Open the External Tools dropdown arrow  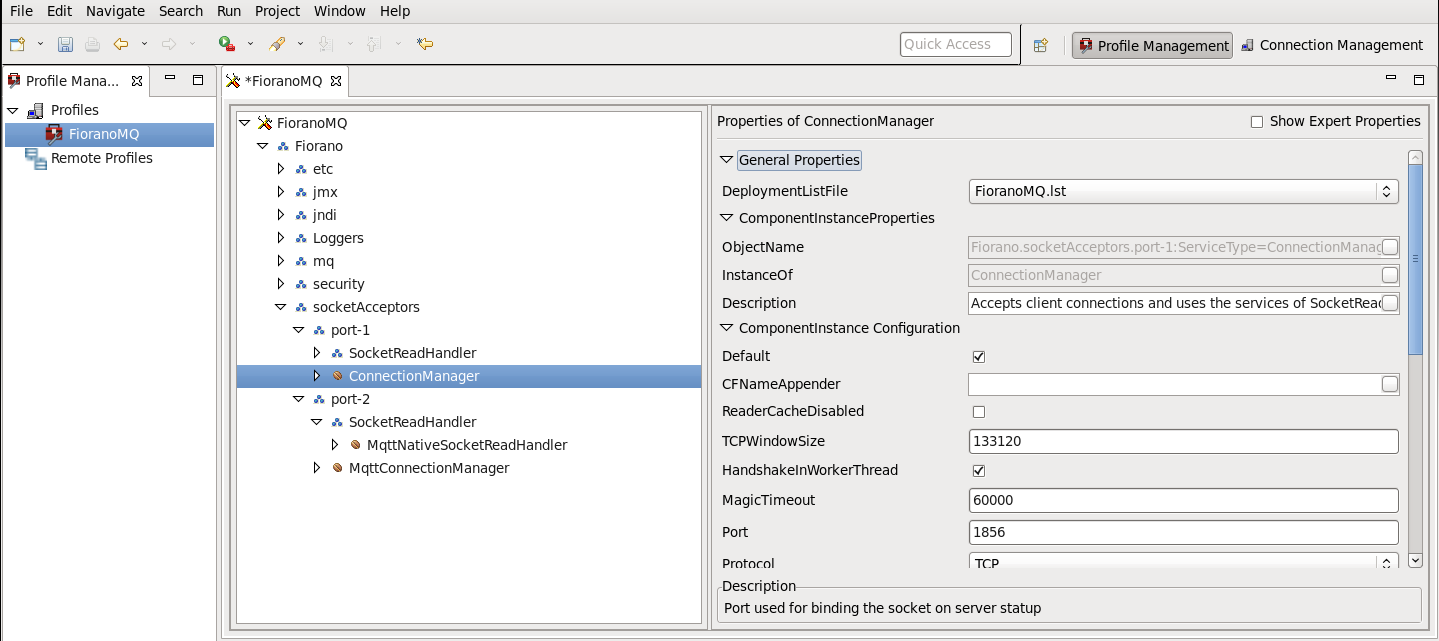click(x=300, y=44)
